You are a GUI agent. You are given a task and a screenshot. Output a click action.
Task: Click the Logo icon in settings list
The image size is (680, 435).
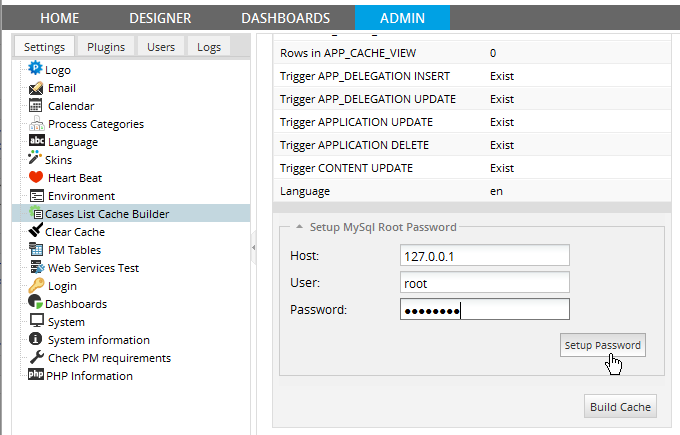(x=36, y=69)
